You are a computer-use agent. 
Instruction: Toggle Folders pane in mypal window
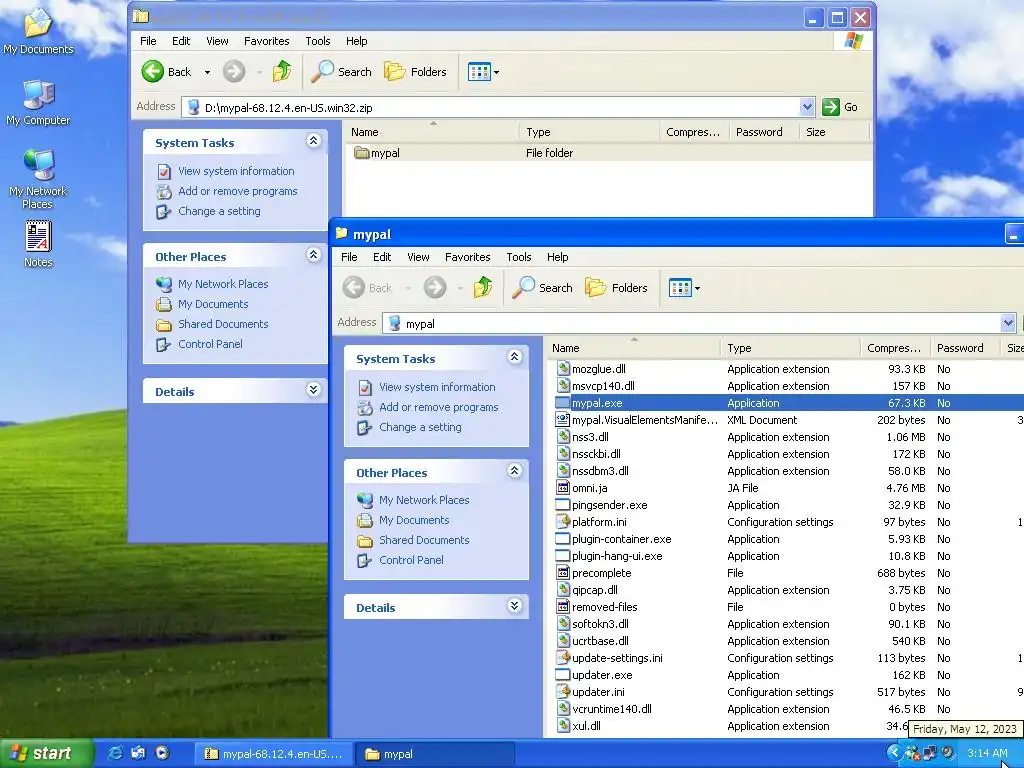tap(616, 287)
